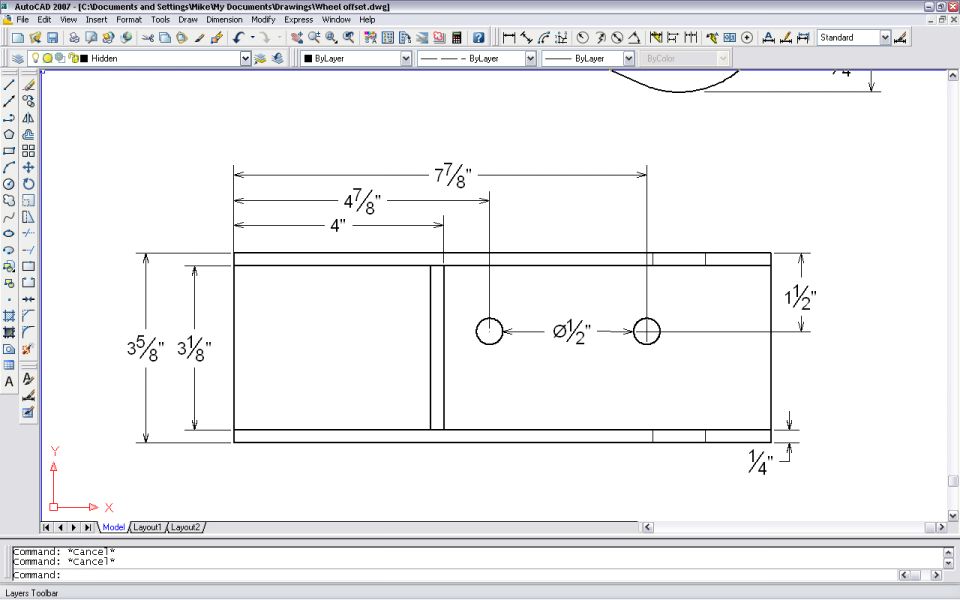Select the Mirror tool
Screen dimensions: 960x600
28,118
